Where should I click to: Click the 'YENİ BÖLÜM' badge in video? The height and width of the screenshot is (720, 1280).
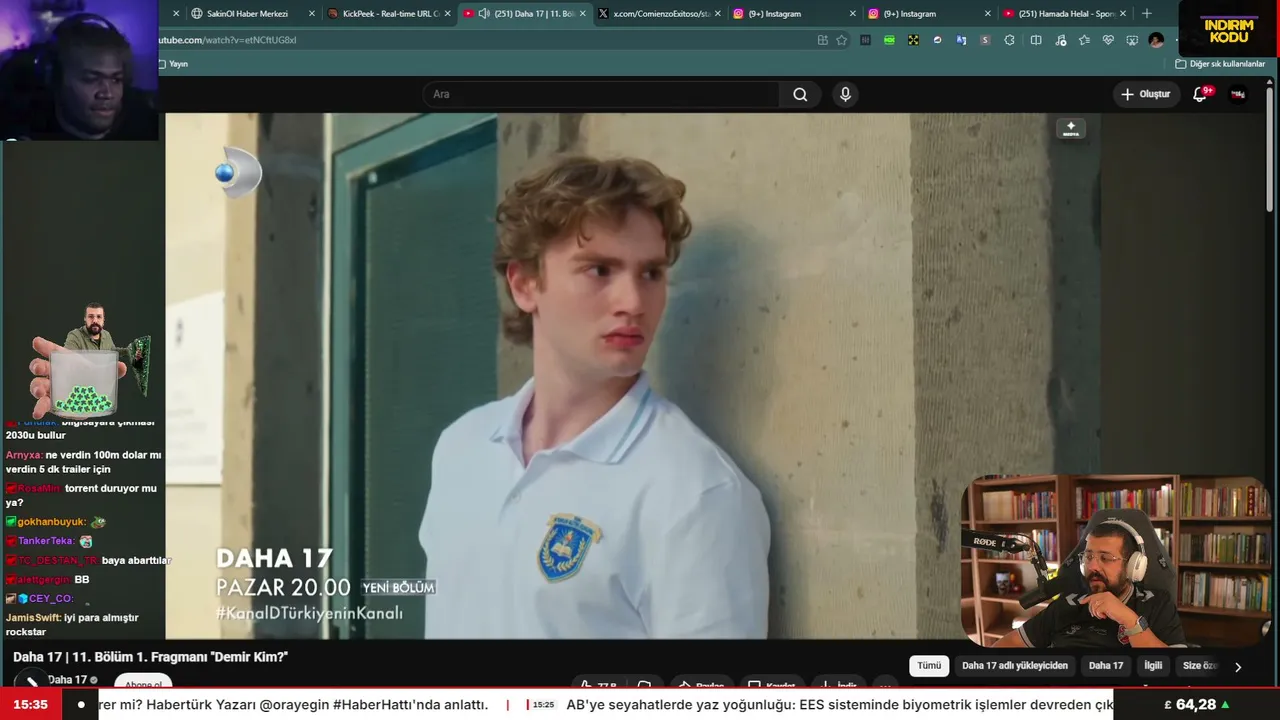[398, 588]
